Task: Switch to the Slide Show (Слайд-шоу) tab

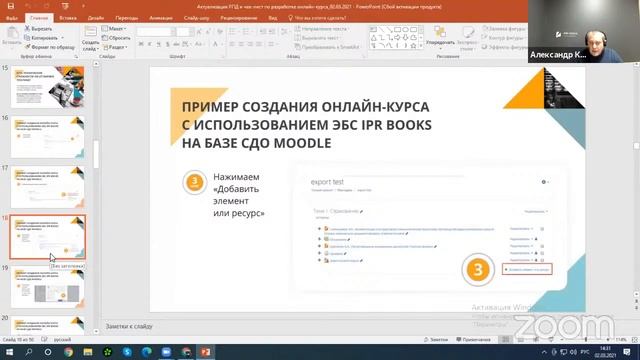Action: click(196, 18)
